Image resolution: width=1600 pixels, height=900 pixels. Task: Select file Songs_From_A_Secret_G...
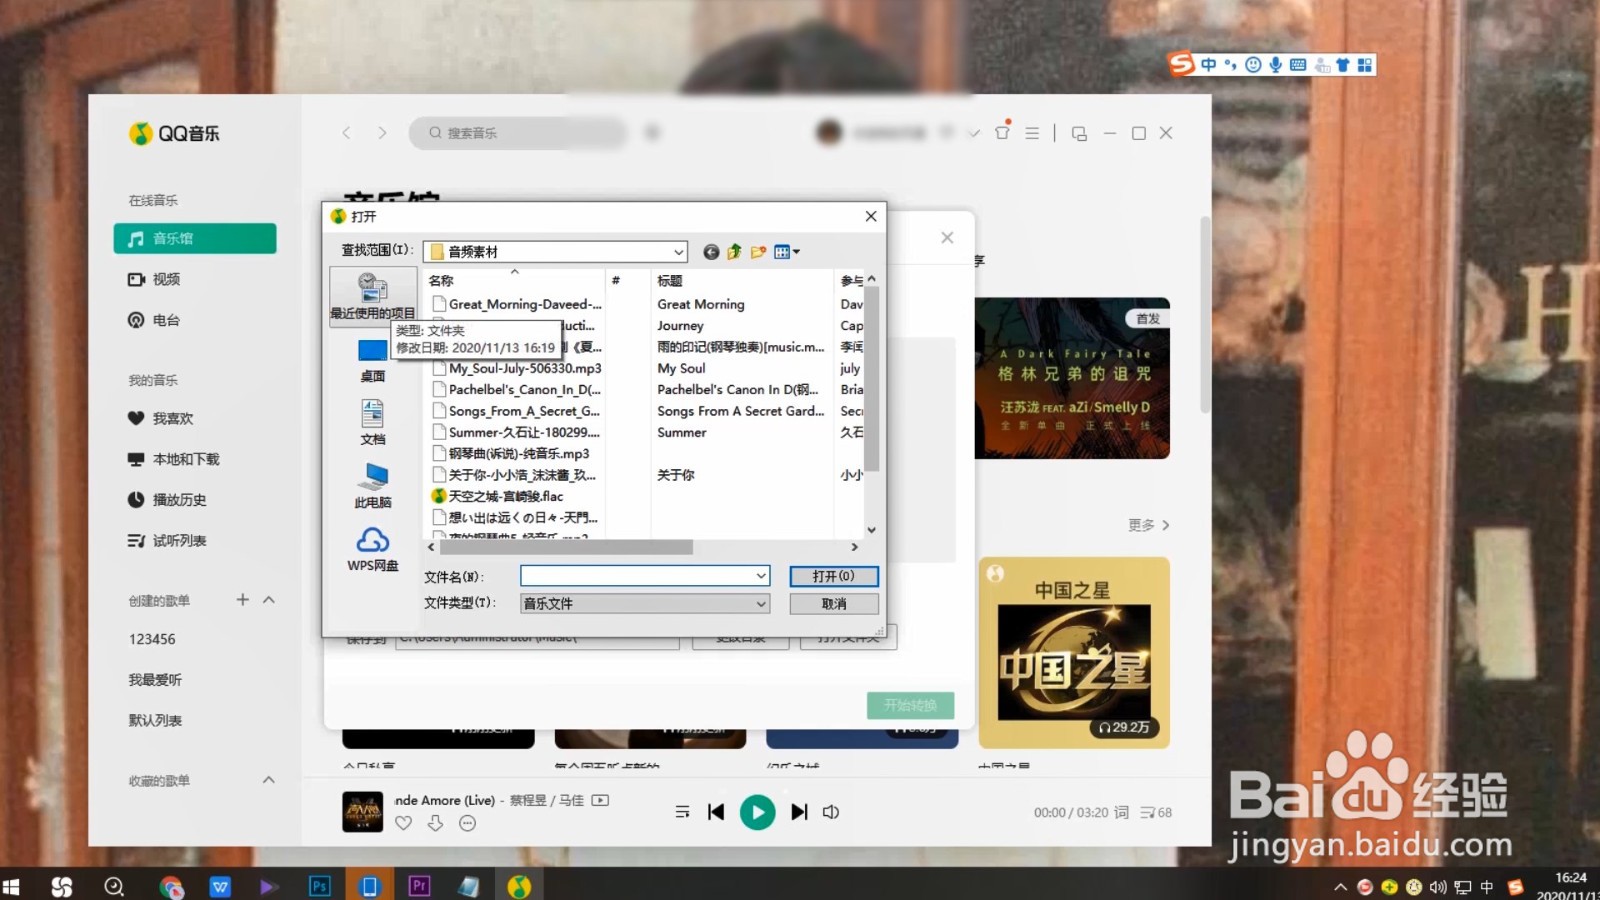tap(516, 411)
